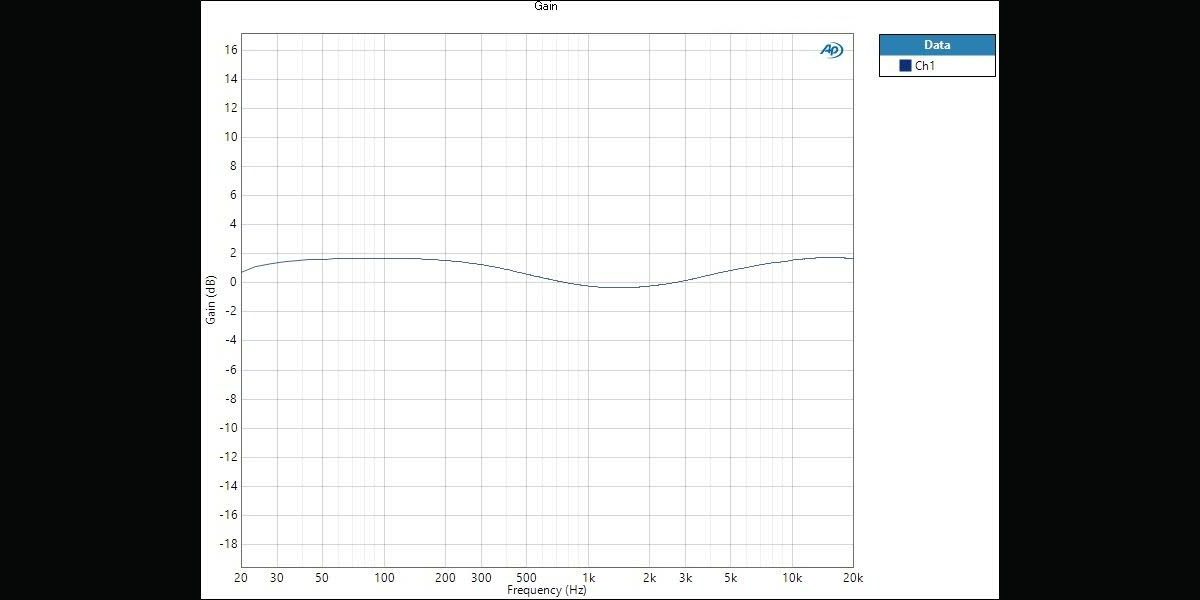Click the 20k frequency tick label
The image size is (1200, 600).
click(x=852, y=578)
